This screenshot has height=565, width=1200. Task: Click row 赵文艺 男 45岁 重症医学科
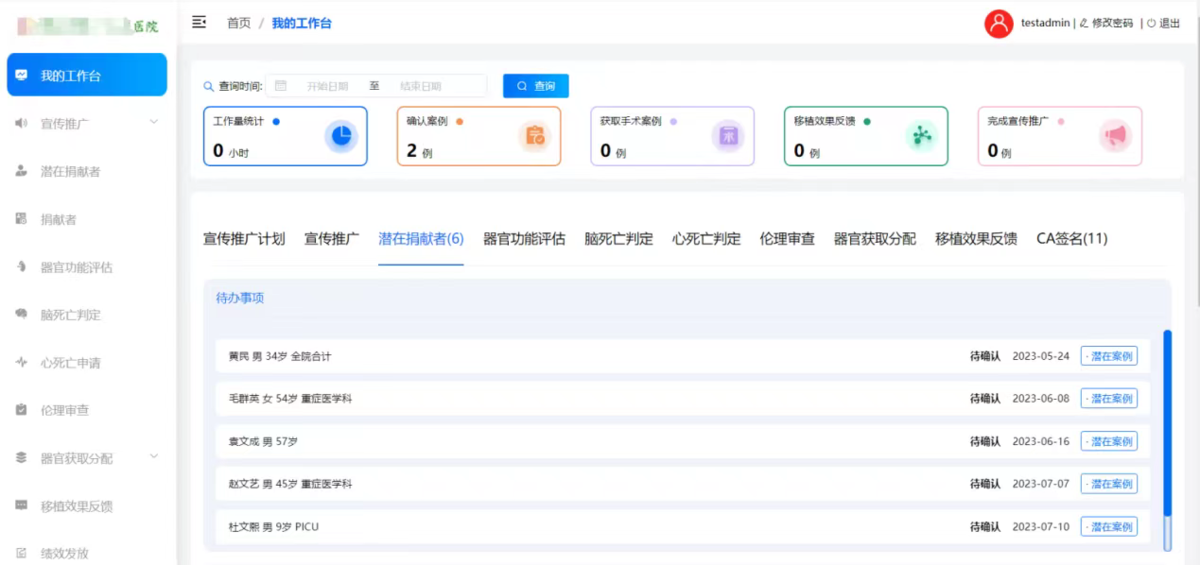pos(683,484)
